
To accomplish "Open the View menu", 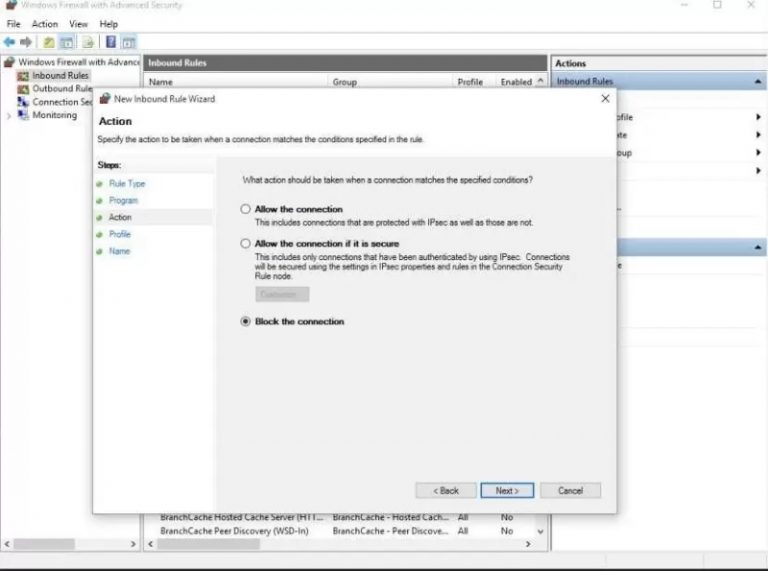I will point(78,24).
